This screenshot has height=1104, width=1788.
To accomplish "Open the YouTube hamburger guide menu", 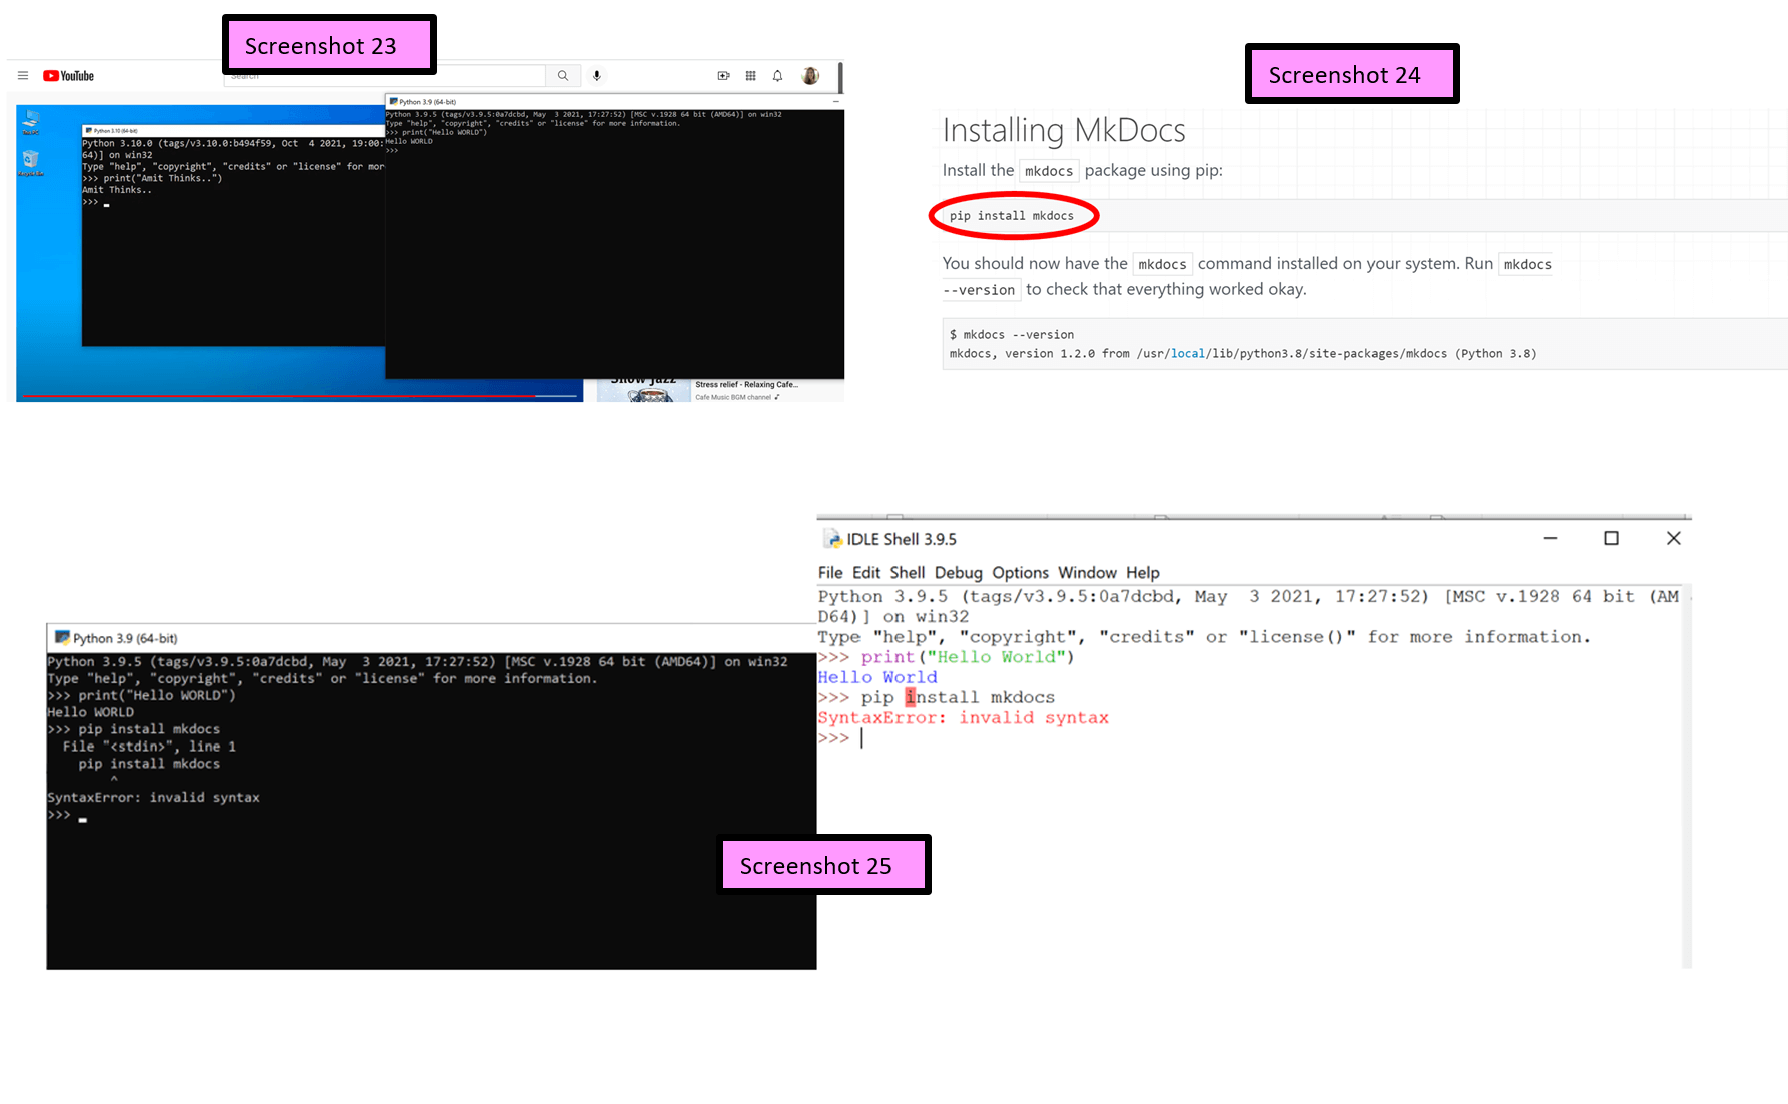I will [23, 76].
